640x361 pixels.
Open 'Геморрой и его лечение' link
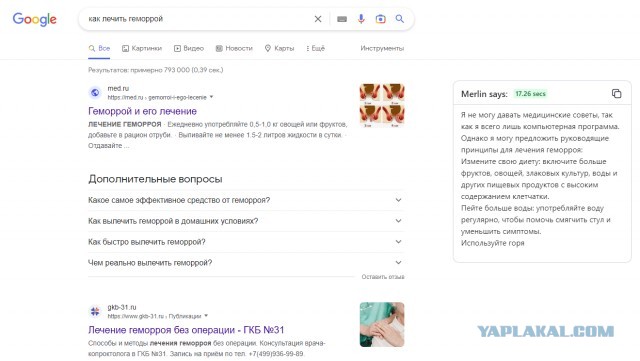[142, 111]
